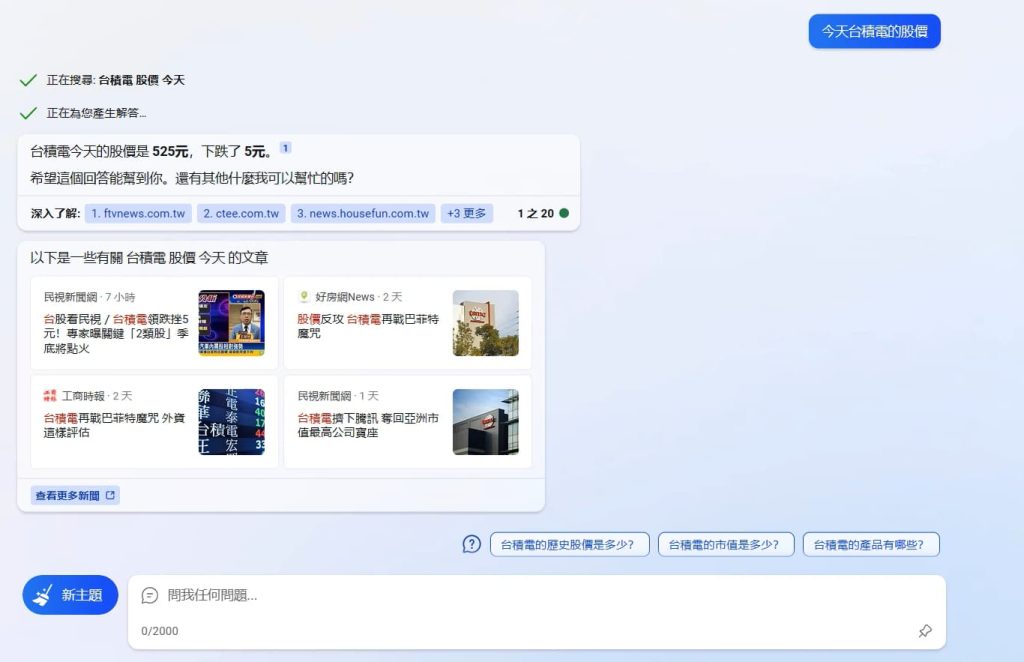Click the pin icon in input box
This screenshot has width=1024, height=662.
(925, 631)
